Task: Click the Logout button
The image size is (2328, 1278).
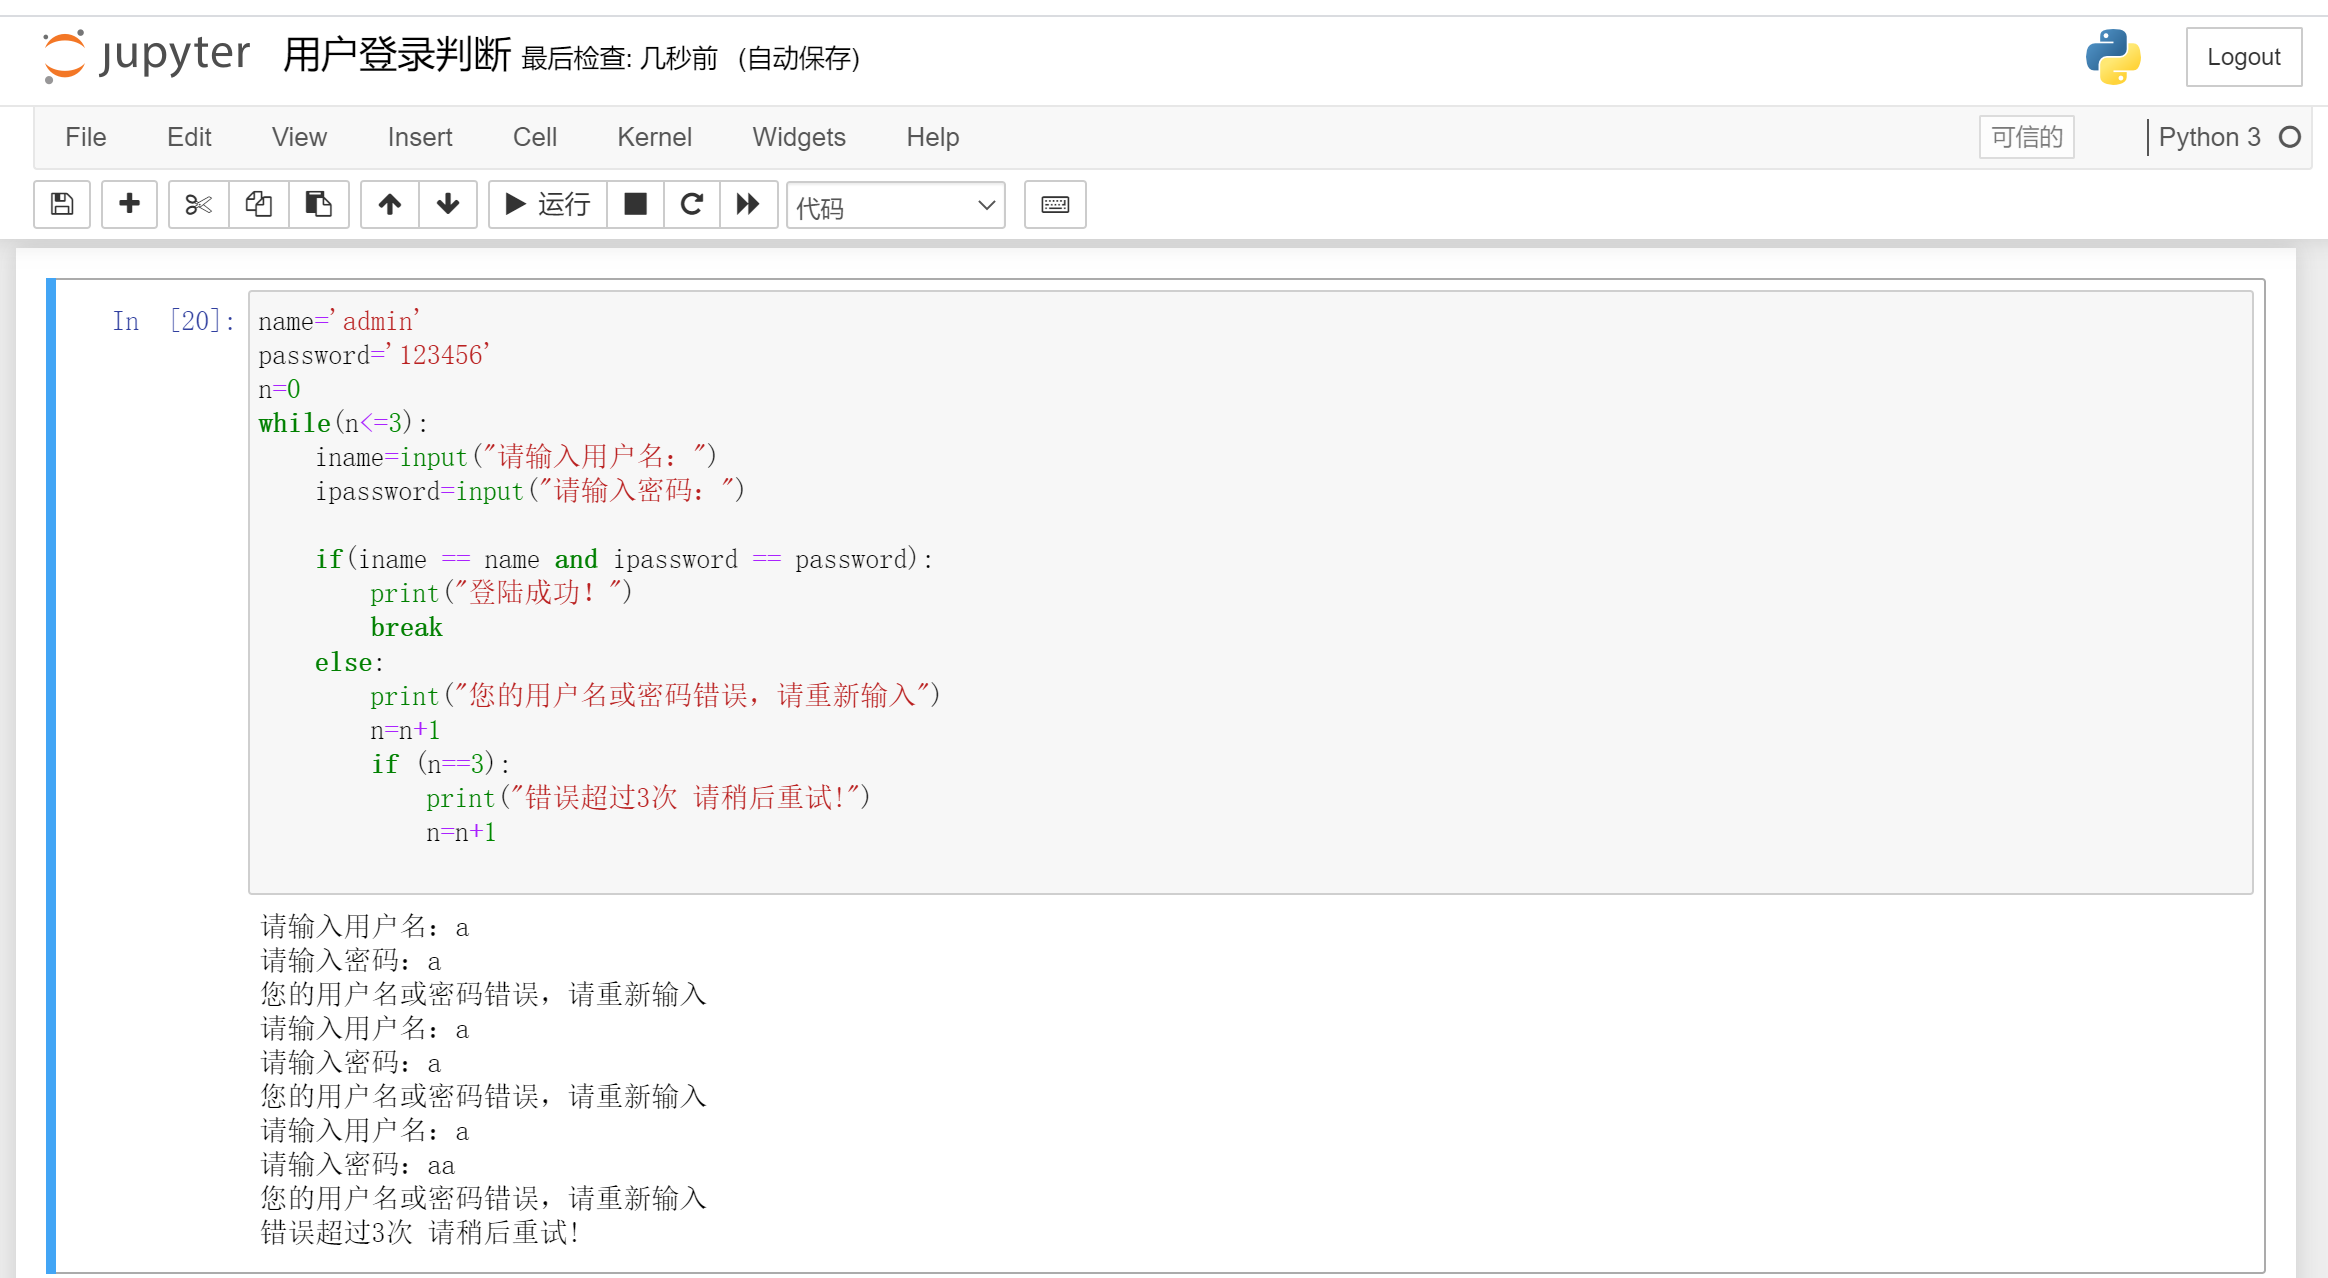Action: point(2243,57)
